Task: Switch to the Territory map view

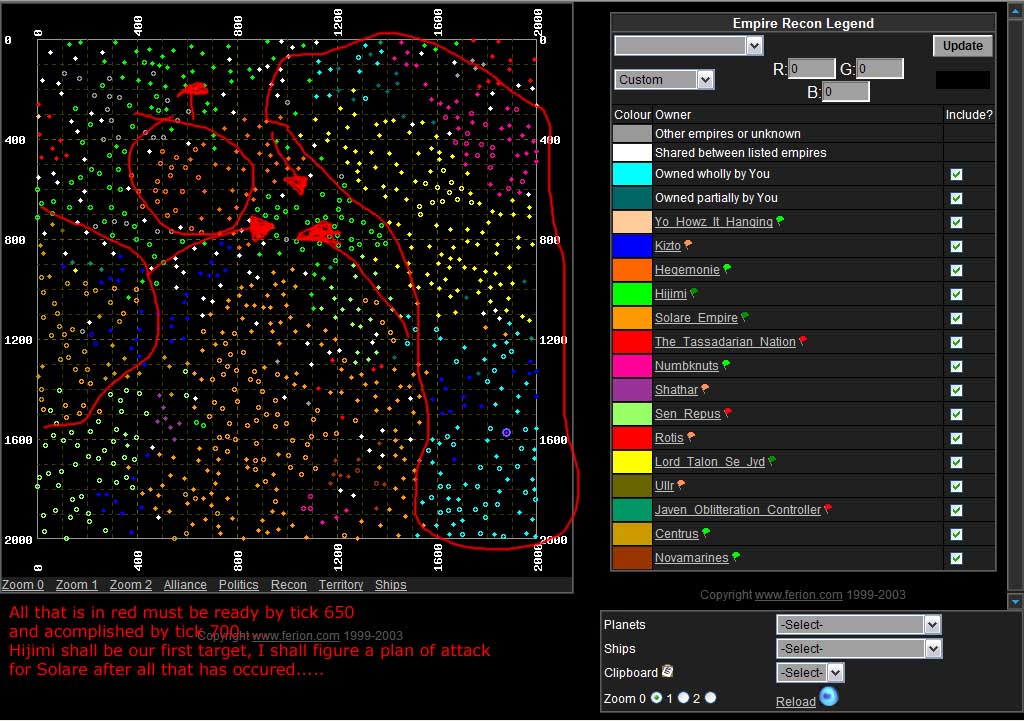Action: [x=341, y=585]
